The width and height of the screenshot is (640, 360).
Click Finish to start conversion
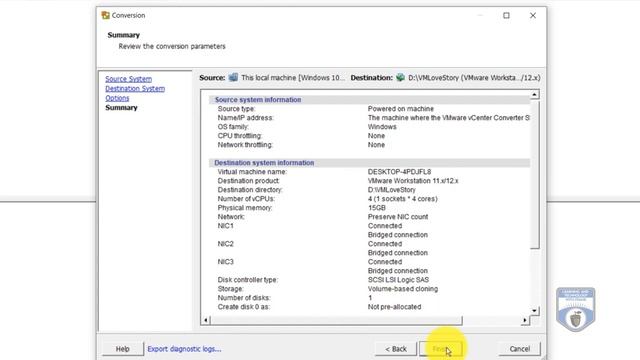point(441,349)
